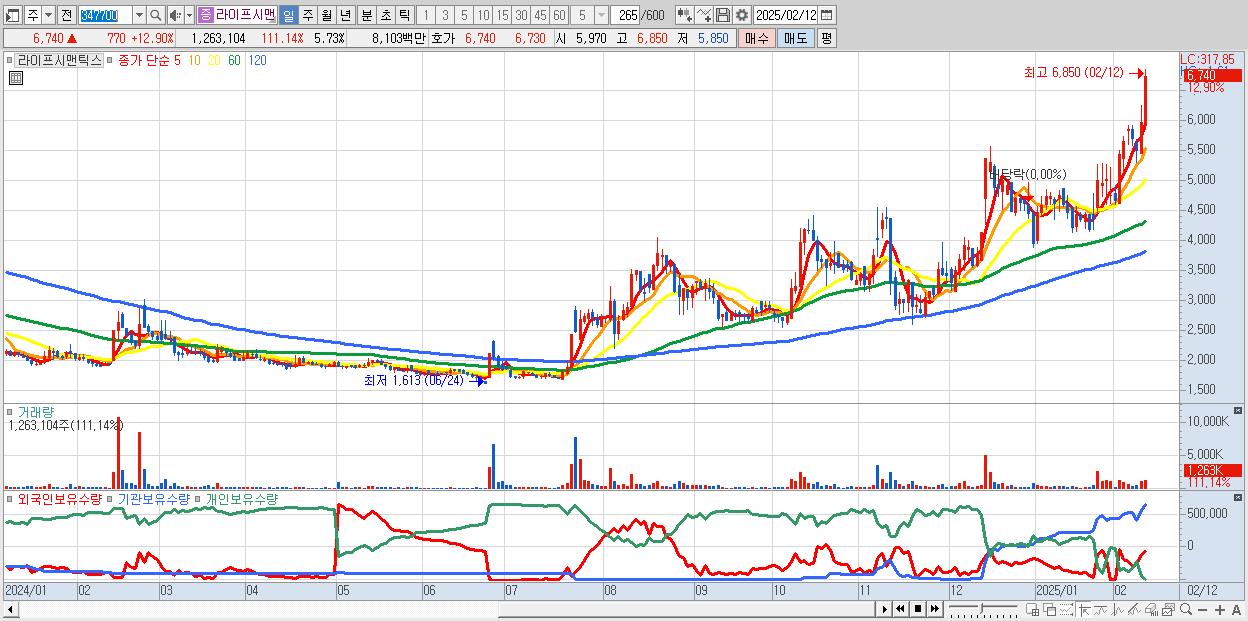The height and width of the screenshot is (621, 1248).
Task: Toggle the square marker before 라이프시맨틱스
Action: click(10, 60)
